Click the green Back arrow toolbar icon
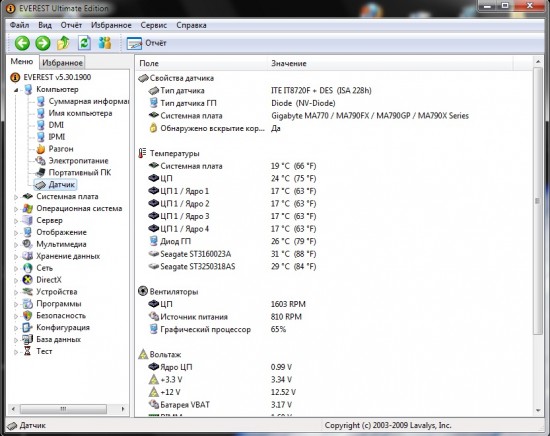Image resolution: width=550 pixels, height=436 pixels. (x=22, y=43)
